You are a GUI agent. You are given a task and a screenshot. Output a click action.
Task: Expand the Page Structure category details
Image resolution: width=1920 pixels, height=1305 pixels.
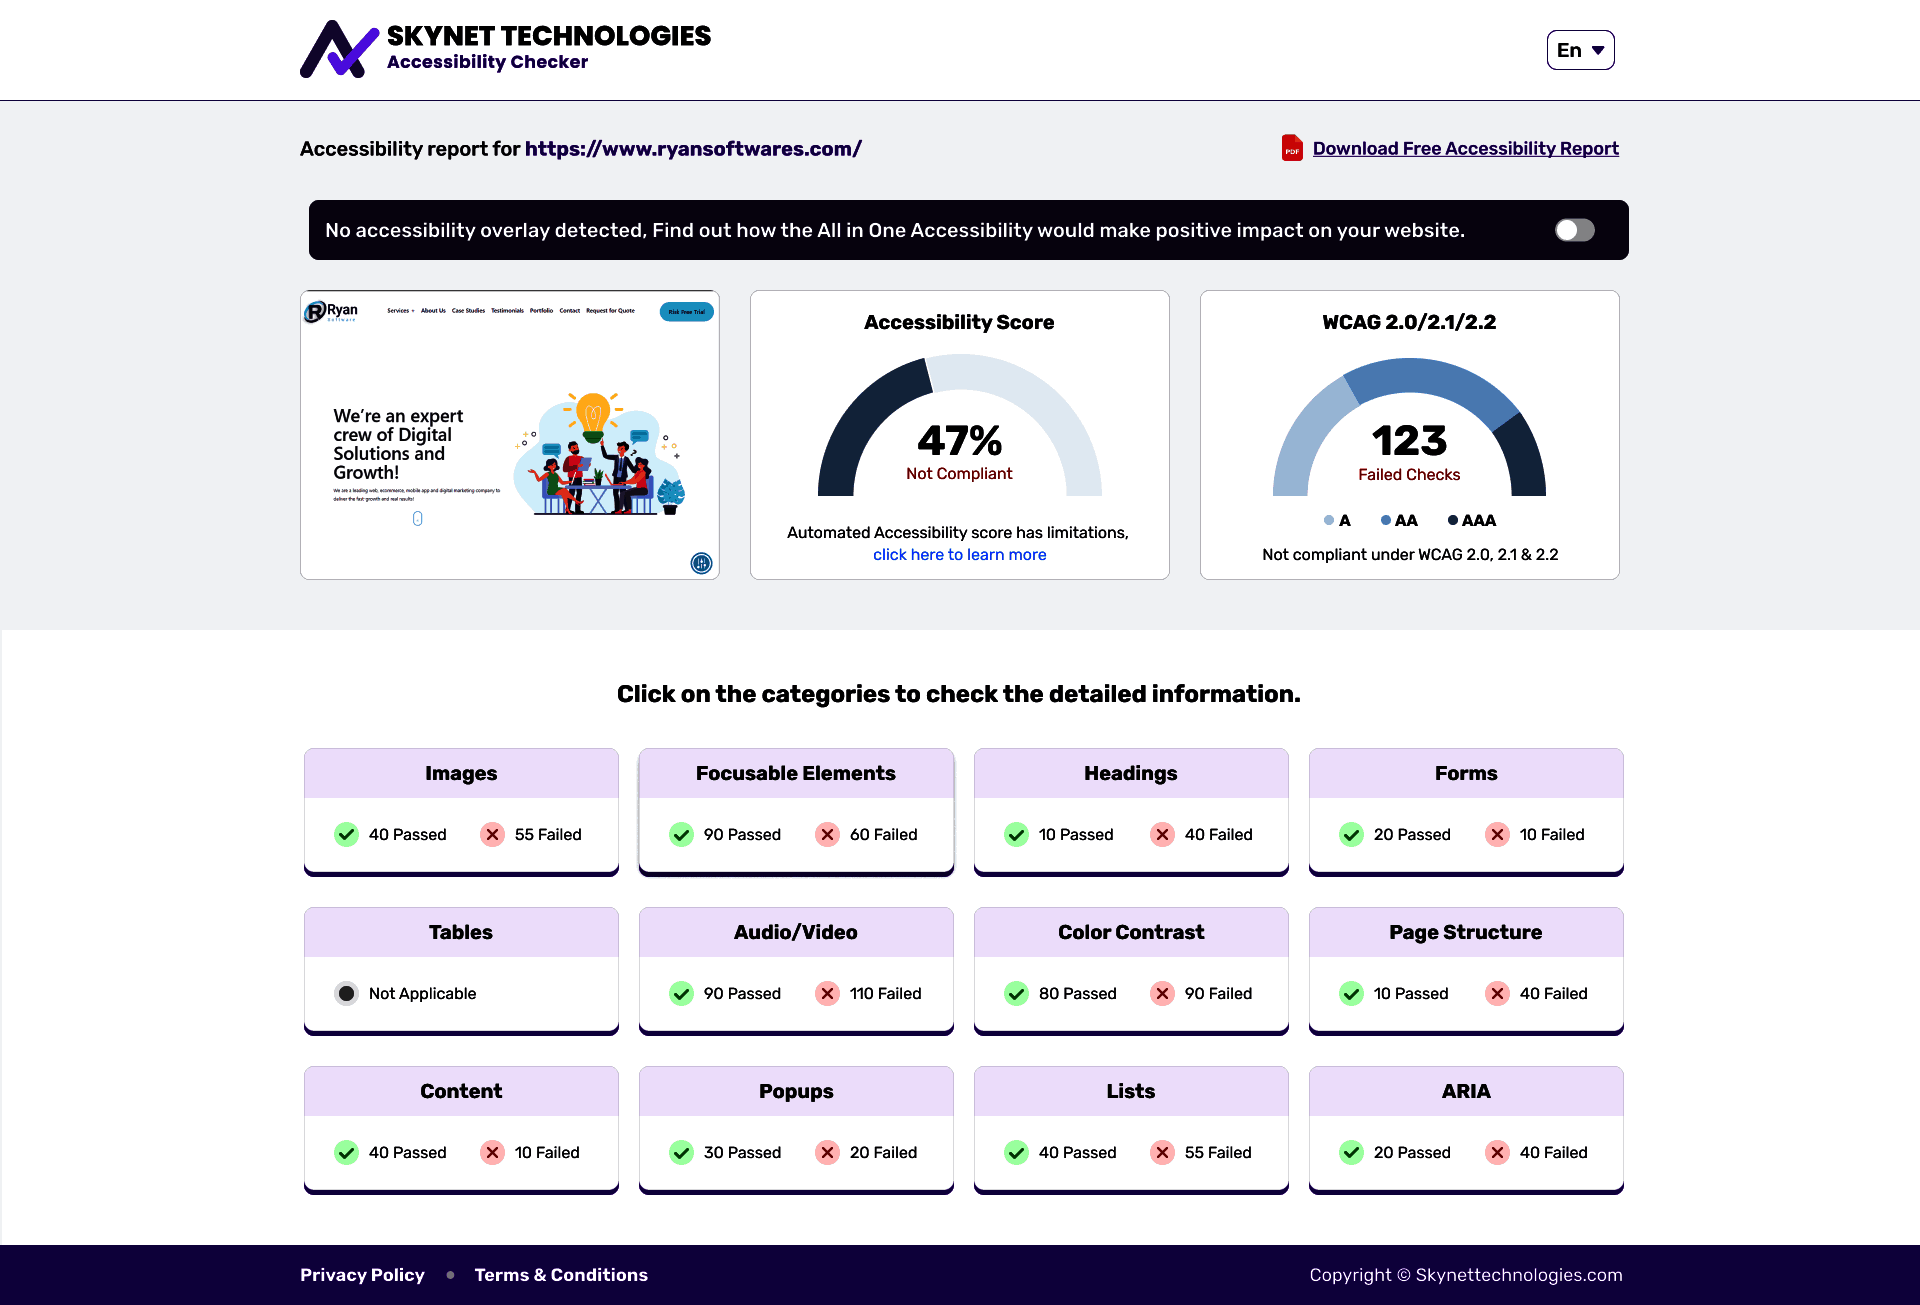[x=1465, y=932]
